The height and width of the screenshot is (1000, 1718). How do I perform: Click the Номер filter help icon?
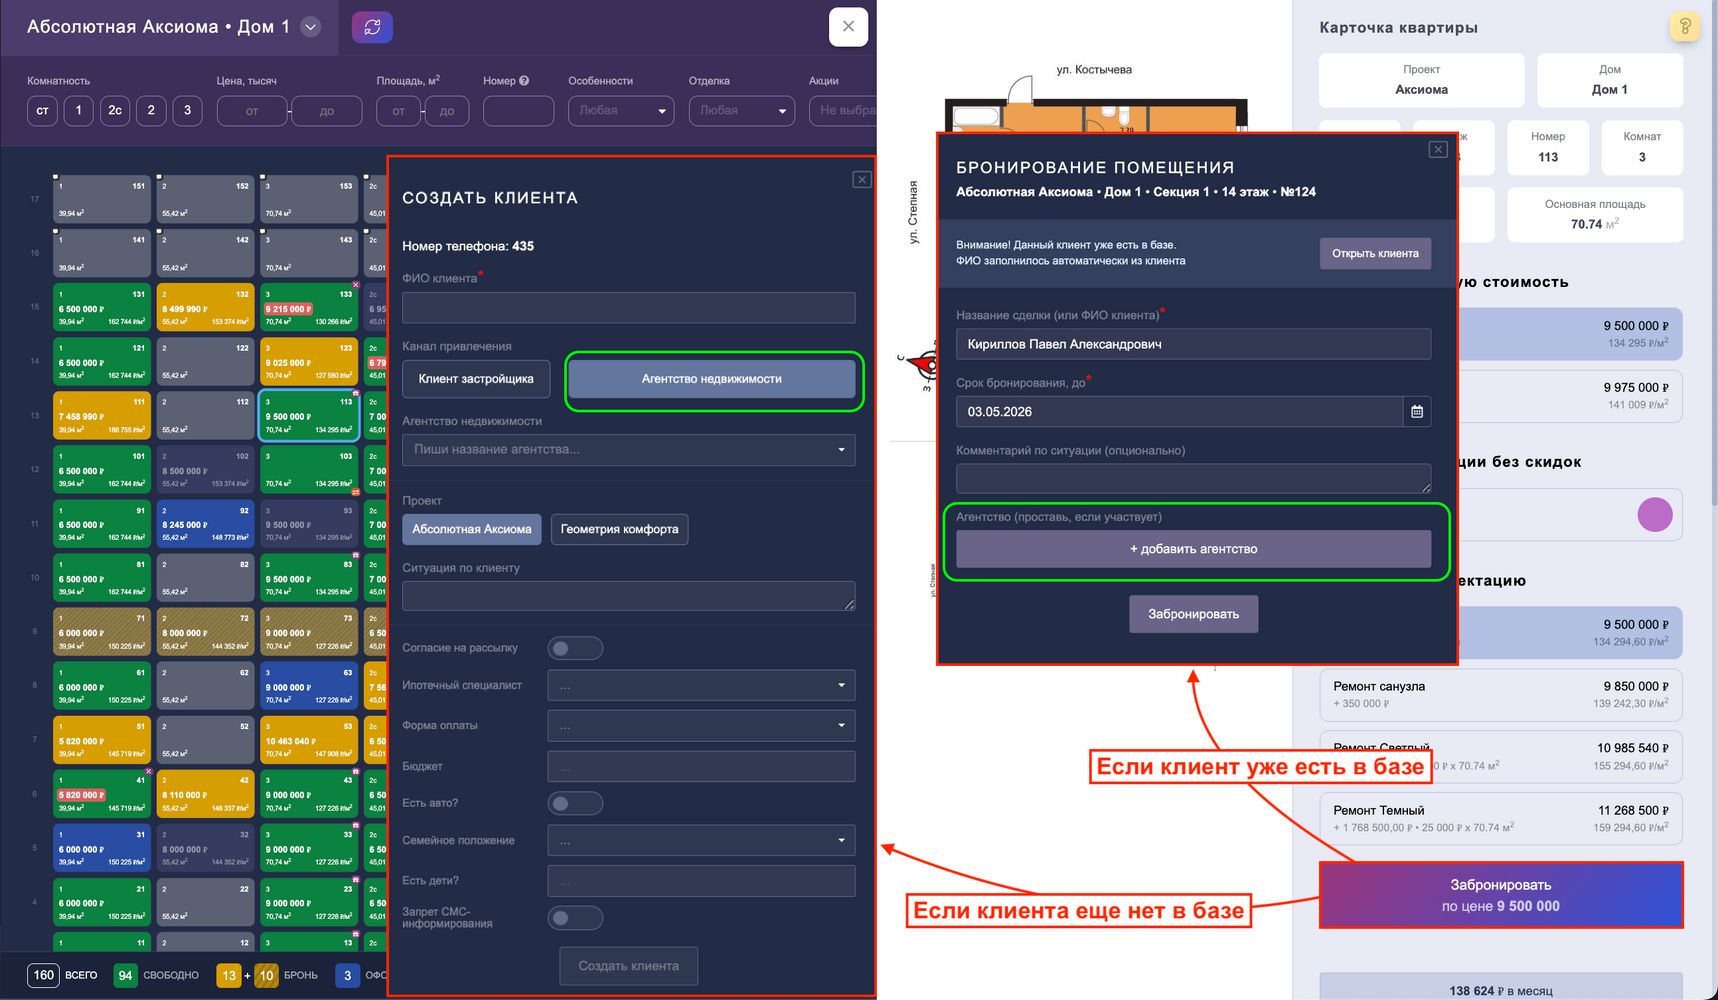pos(524,81)
